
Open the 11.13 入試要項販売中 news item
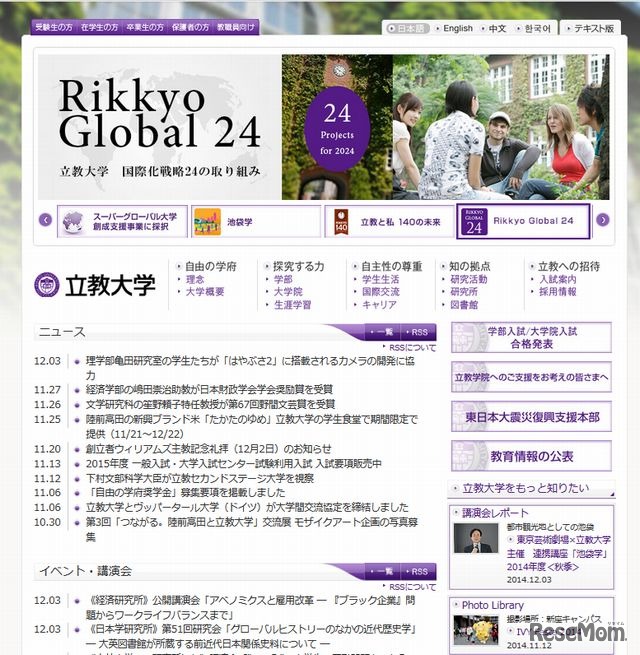(x=234, y=463)
